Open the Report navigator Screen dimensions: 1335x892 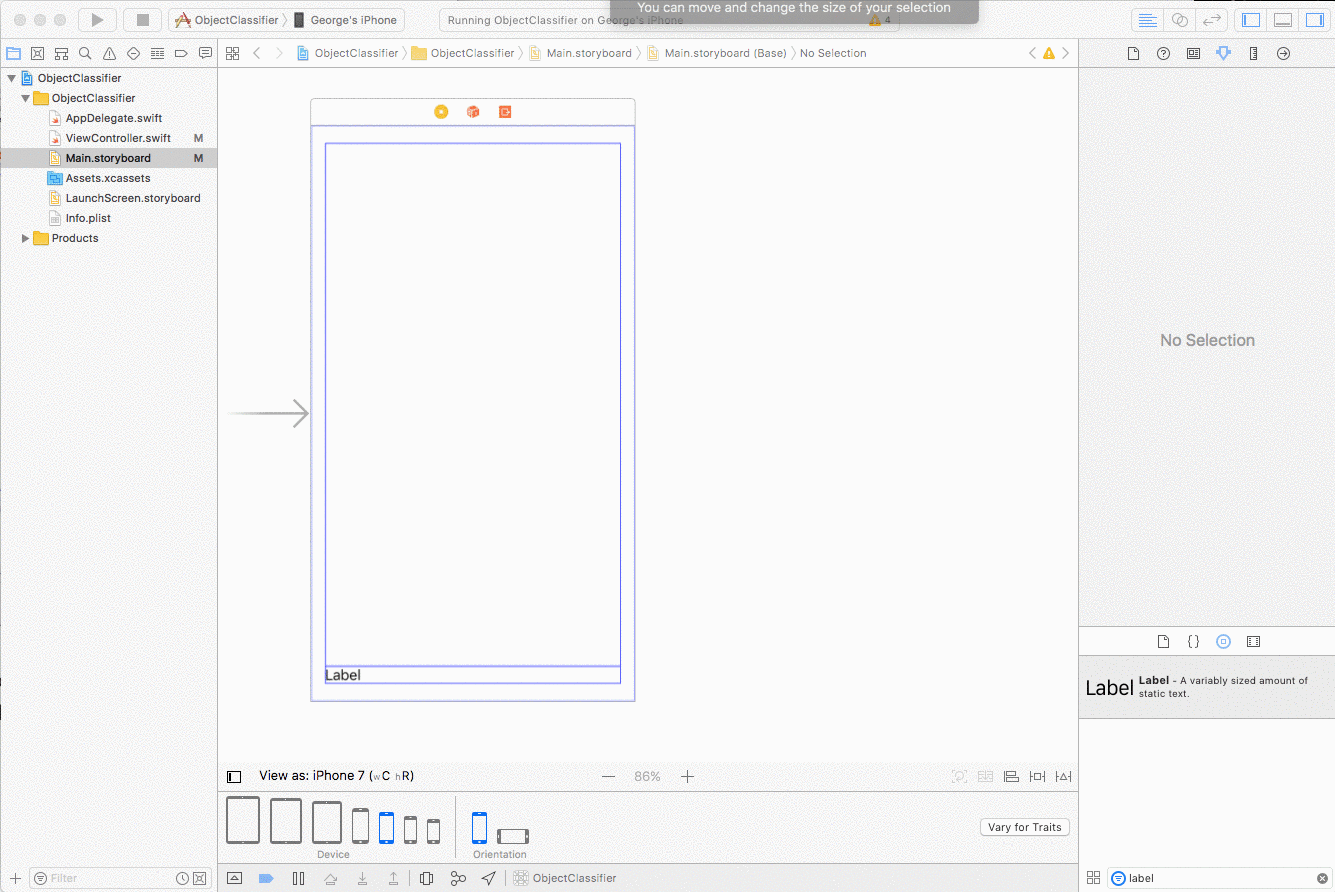205,53
